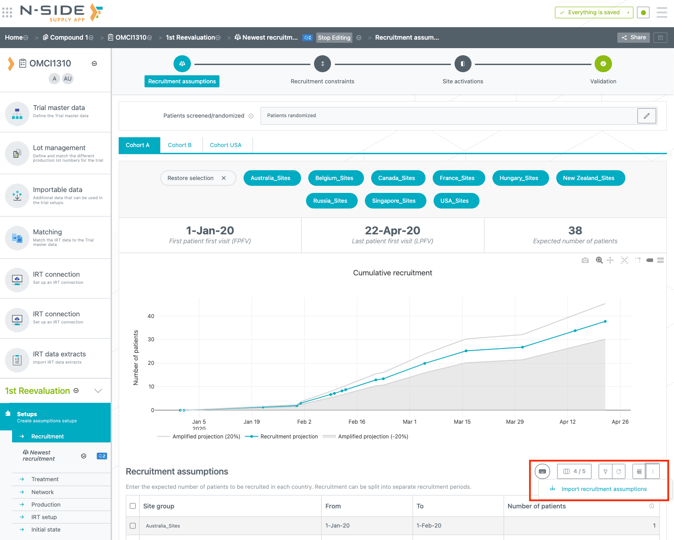This screenshot has height=540, width=674.
Task: Click the Recruitment constraints step icon
Action: pyautogui.click(x=322, y=64)
